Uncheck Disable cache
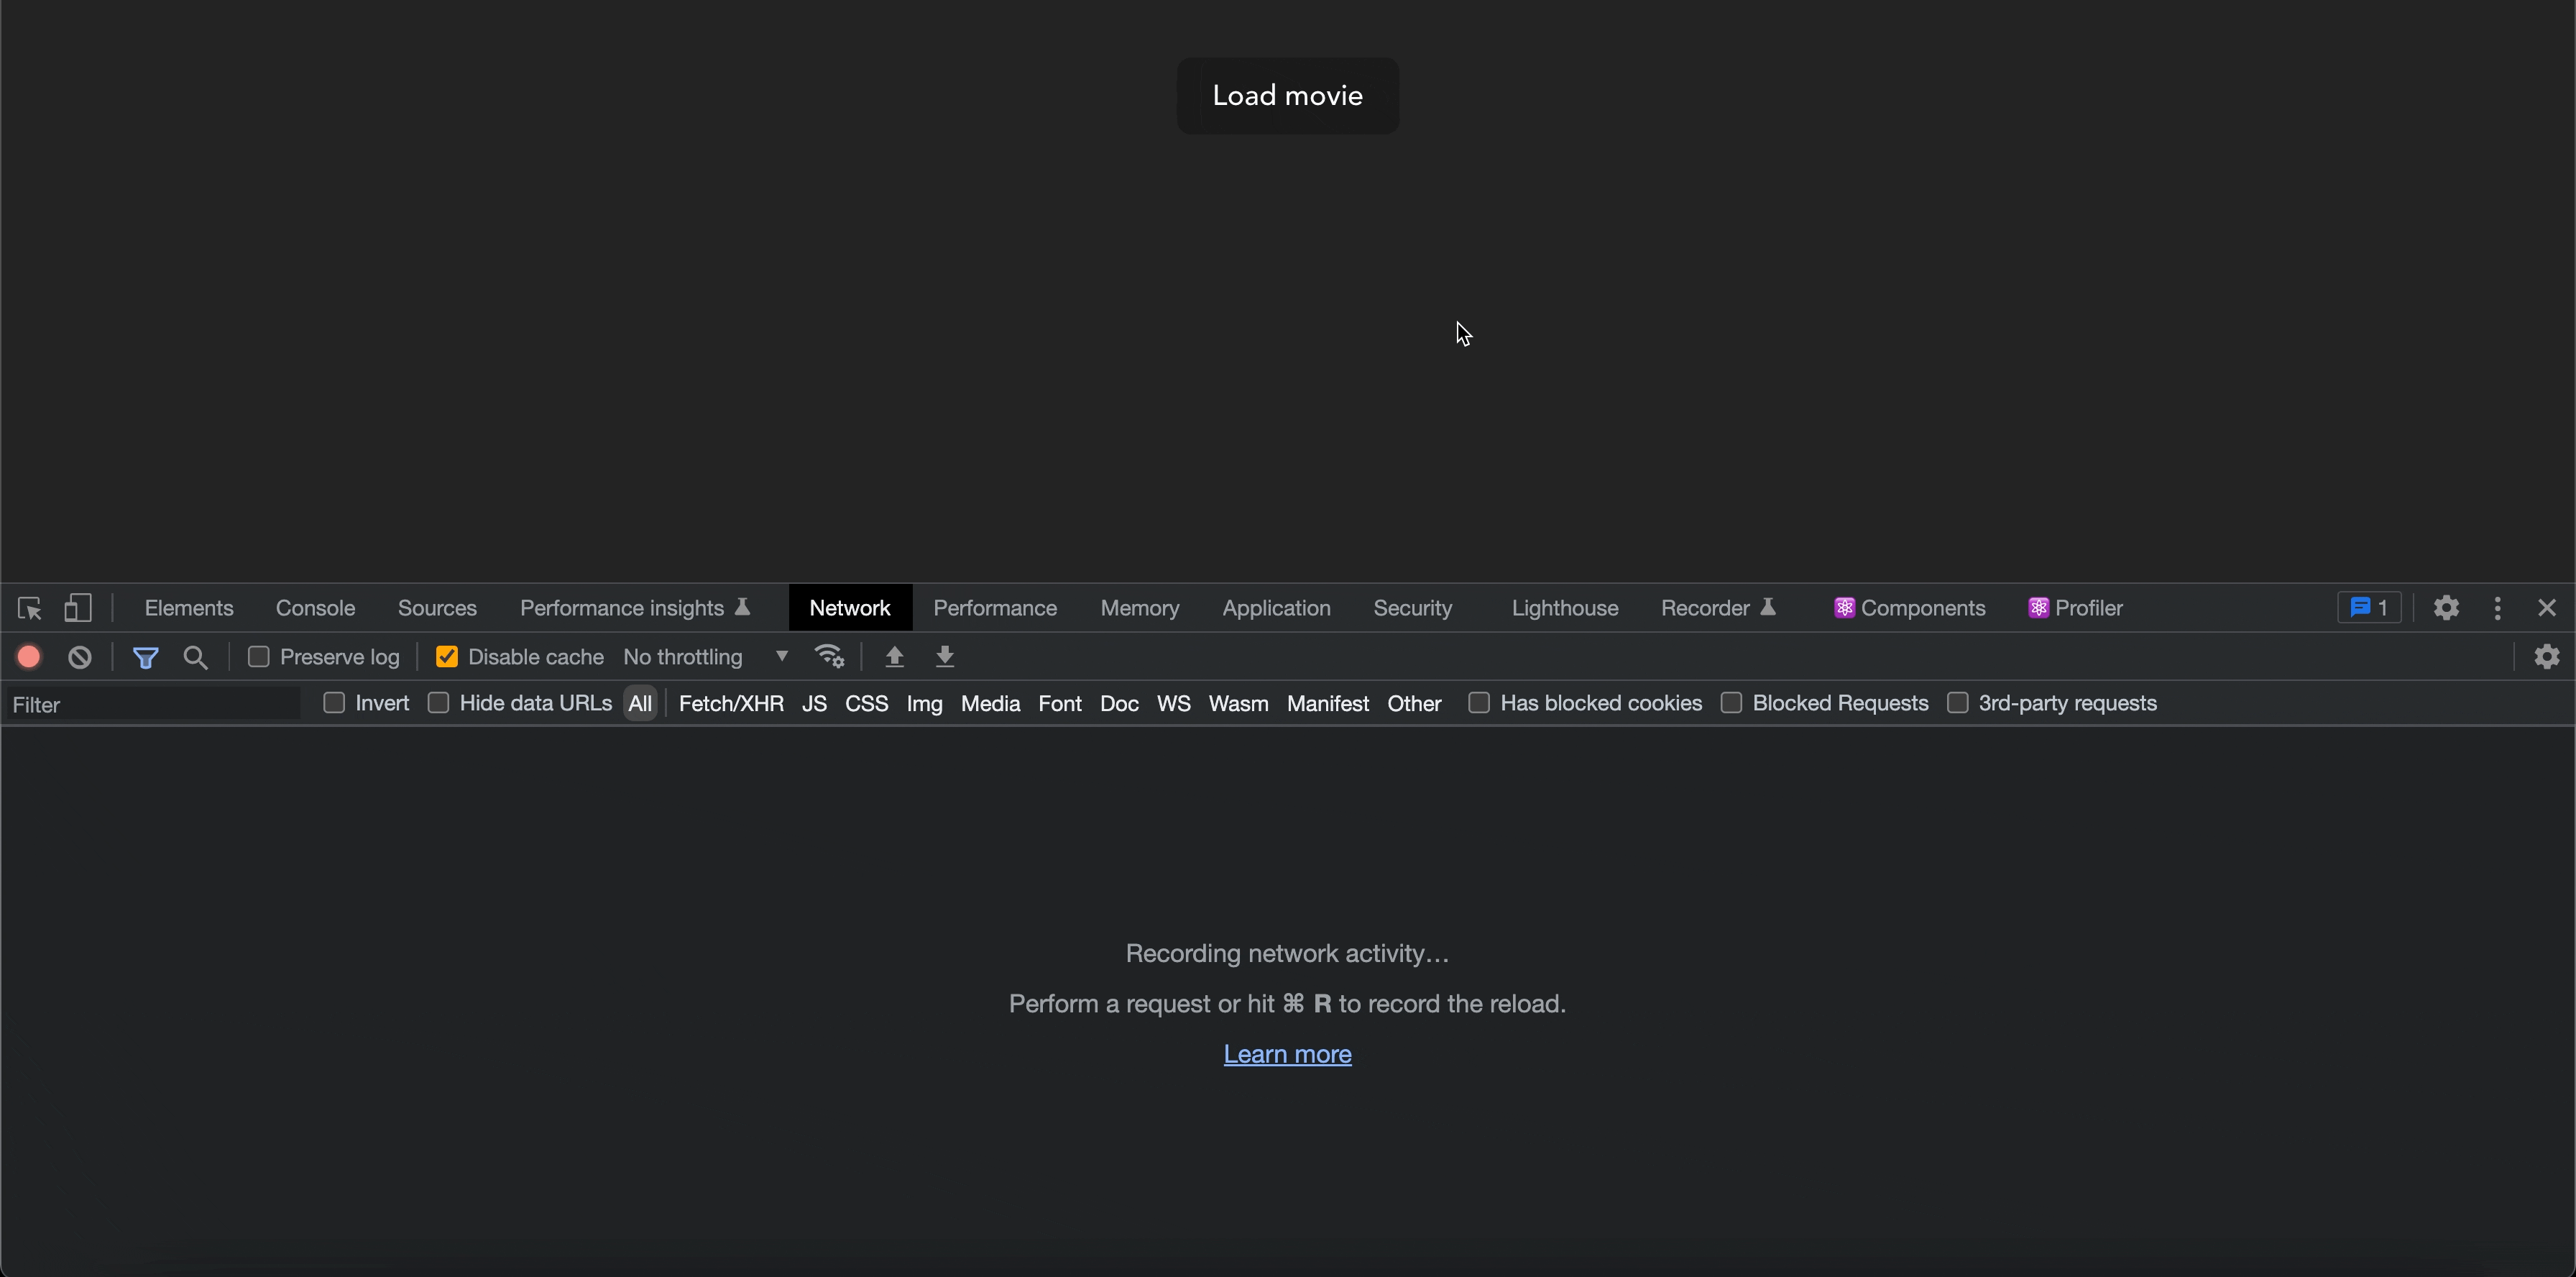The width and height of the screenshot is (2576, 1277). click(447, 657)
